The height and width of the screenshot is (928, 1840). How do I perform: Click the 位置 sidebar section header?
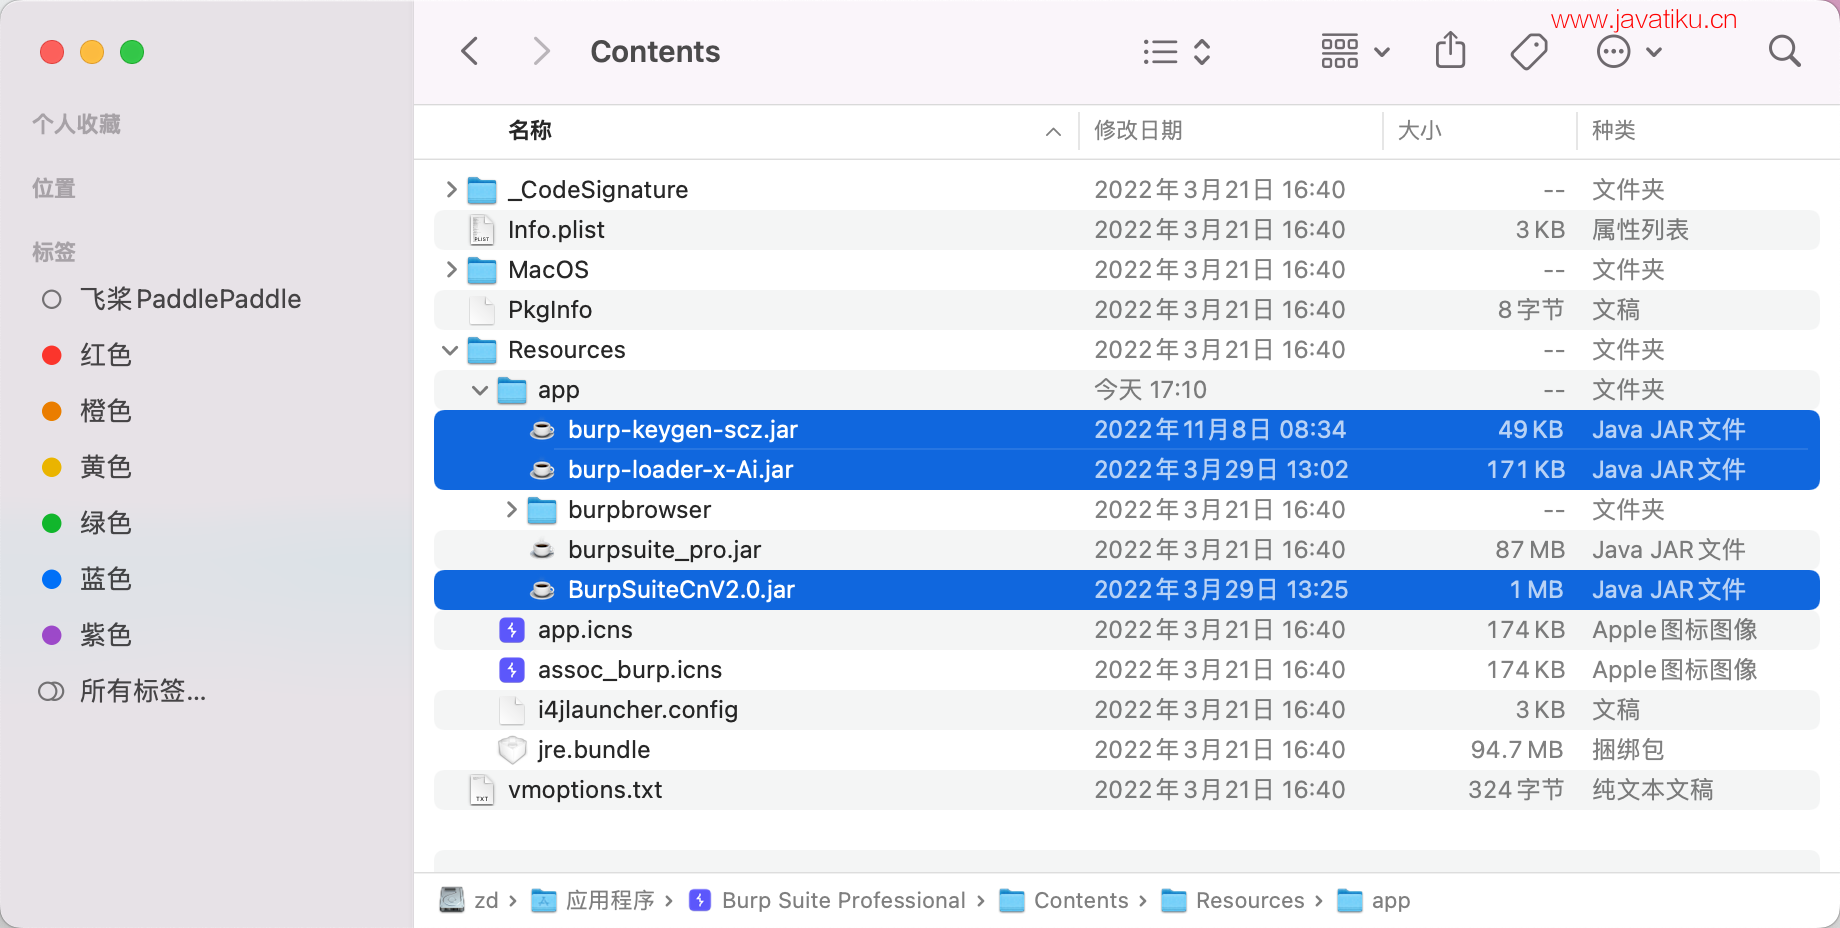coord(54,188)
